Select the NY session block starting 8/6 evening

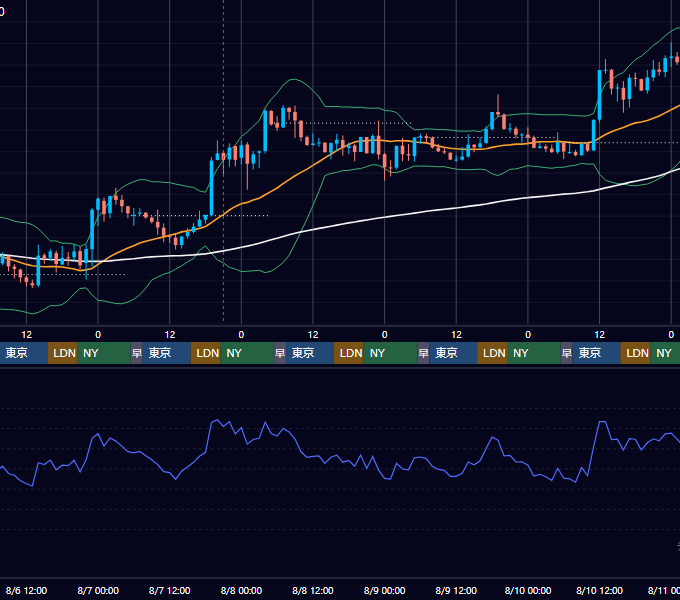pos(104,353)
